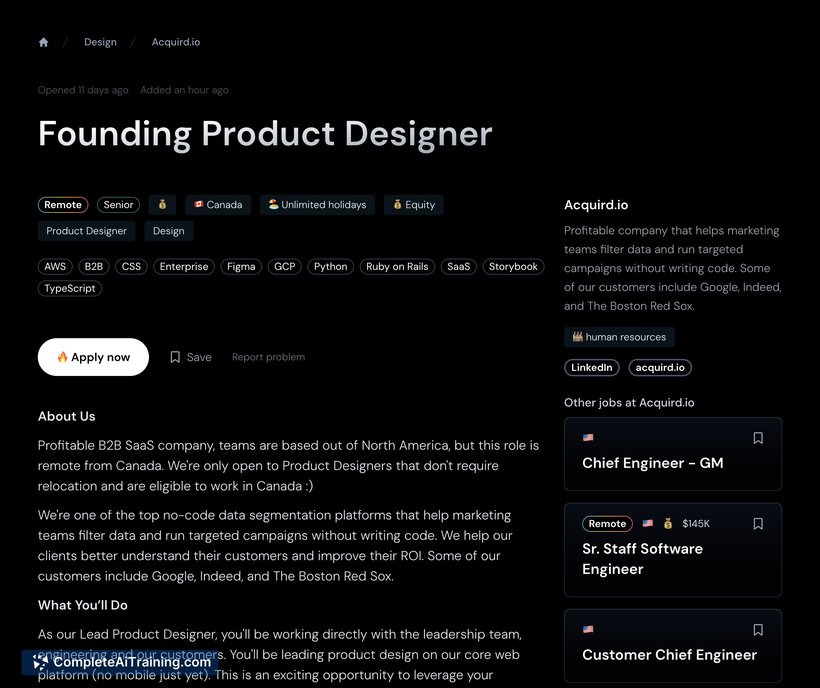
Task: Click the US flag on Customer Chief Engineer card
Action: point(588,629)
